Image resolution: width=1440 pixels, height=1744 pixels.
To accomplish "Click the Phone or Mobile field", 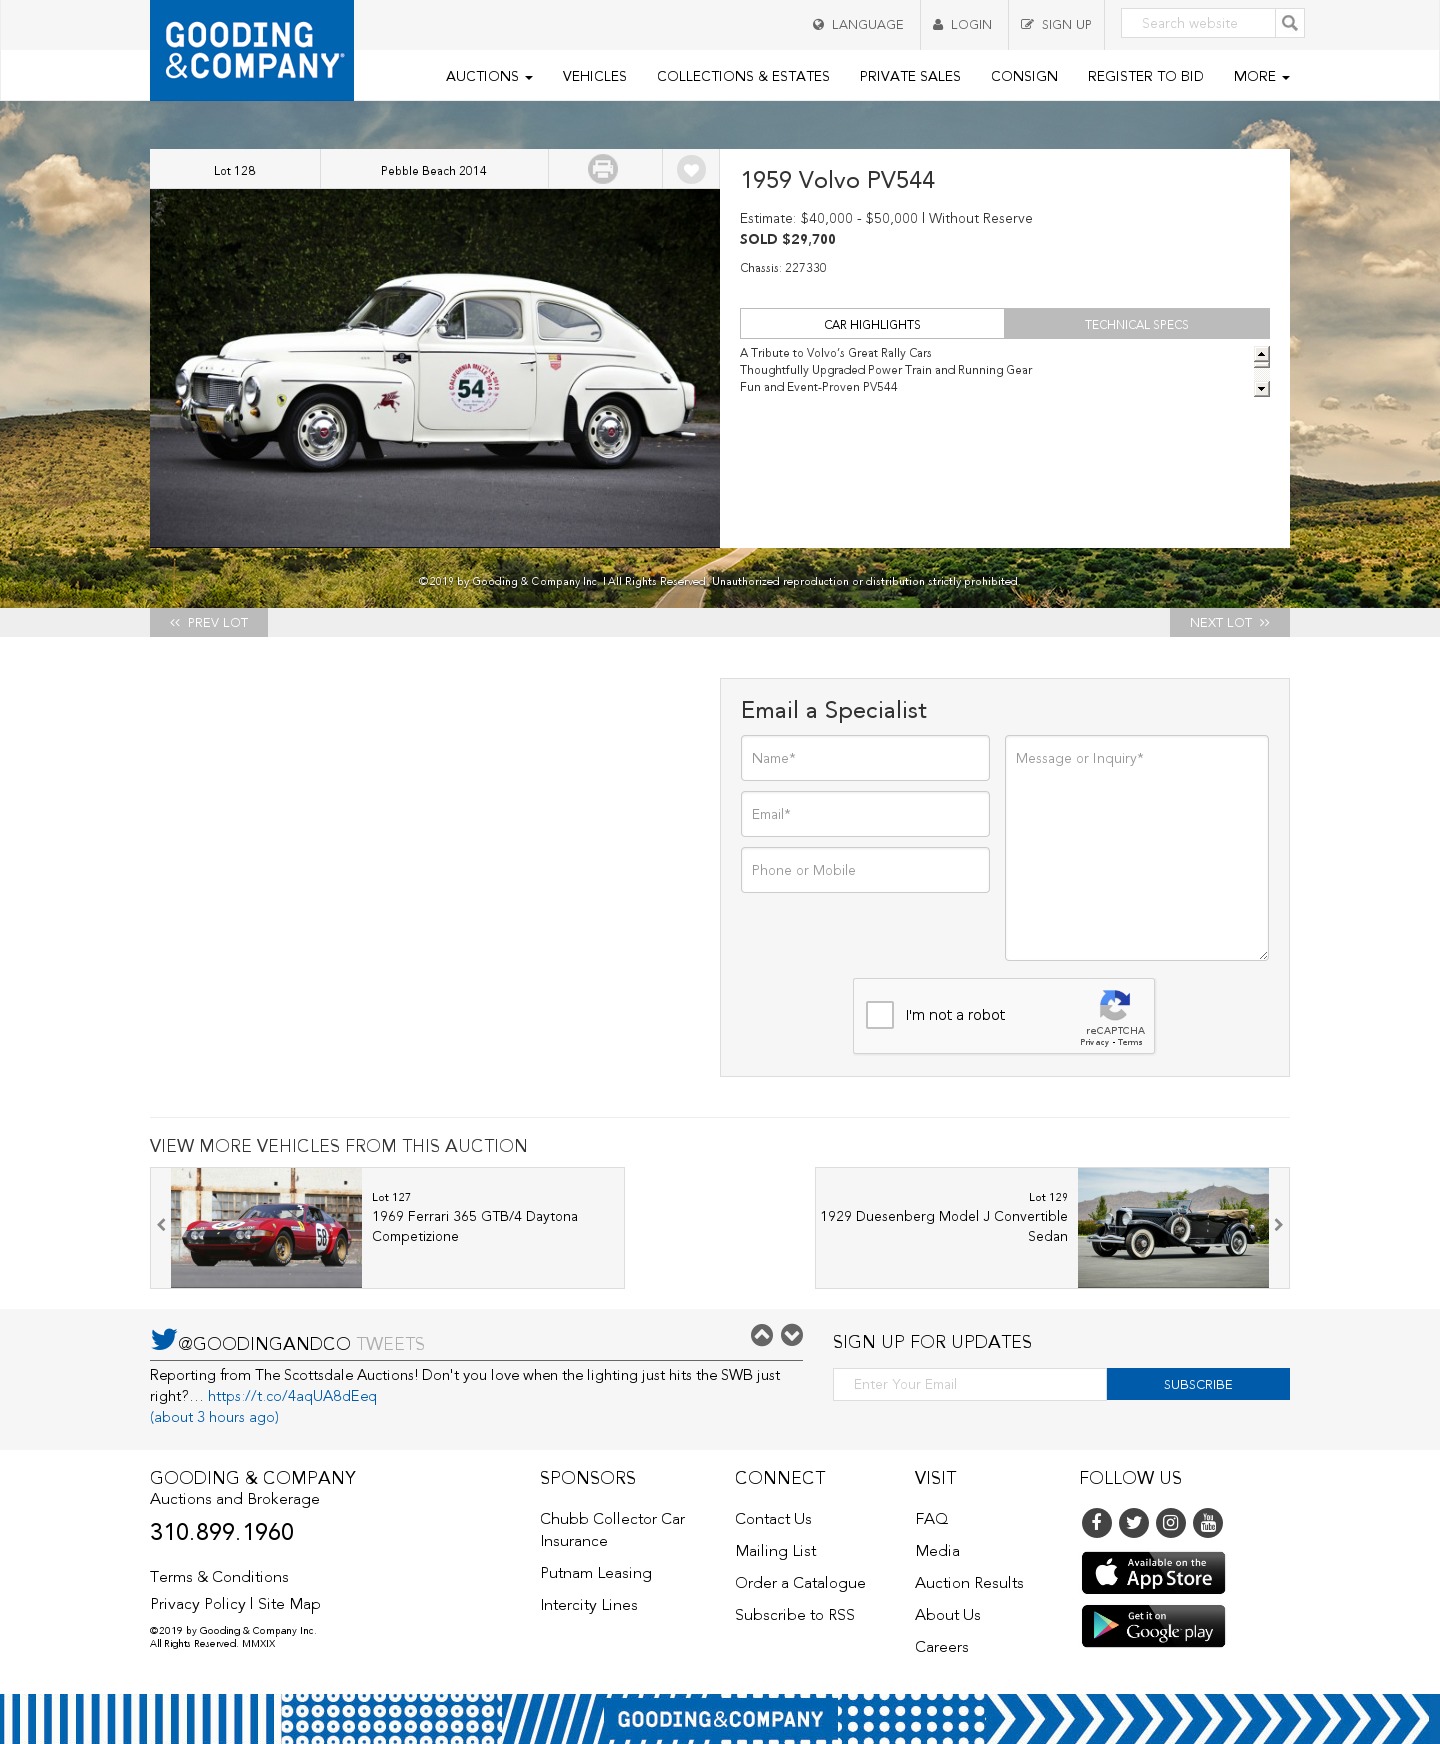I will [865, 870].
